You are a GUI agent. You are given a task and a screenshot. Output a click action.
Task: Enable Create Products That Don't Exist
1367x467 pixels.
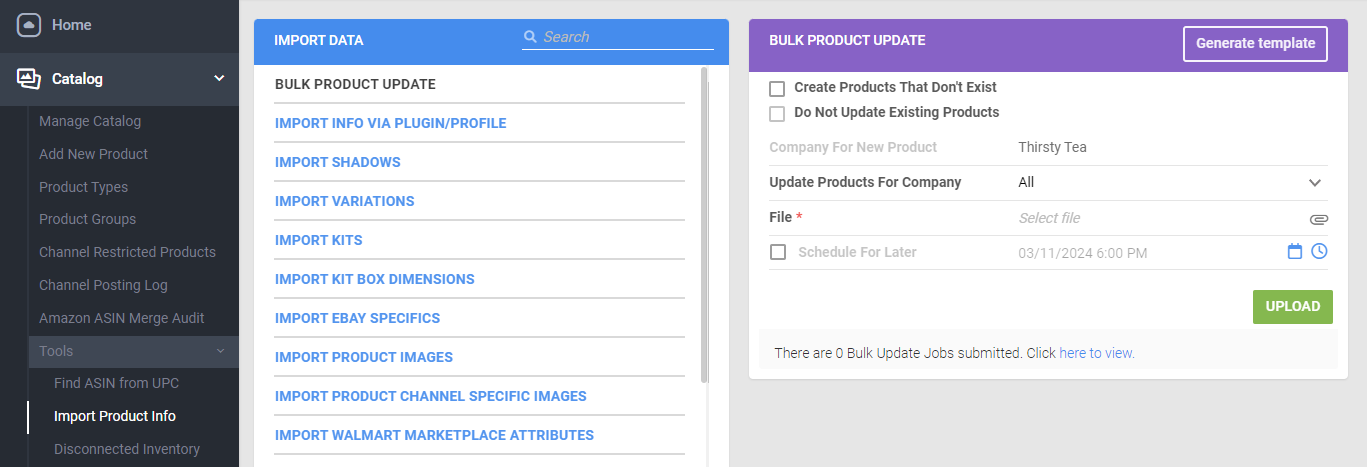click(x=777, y=89)
